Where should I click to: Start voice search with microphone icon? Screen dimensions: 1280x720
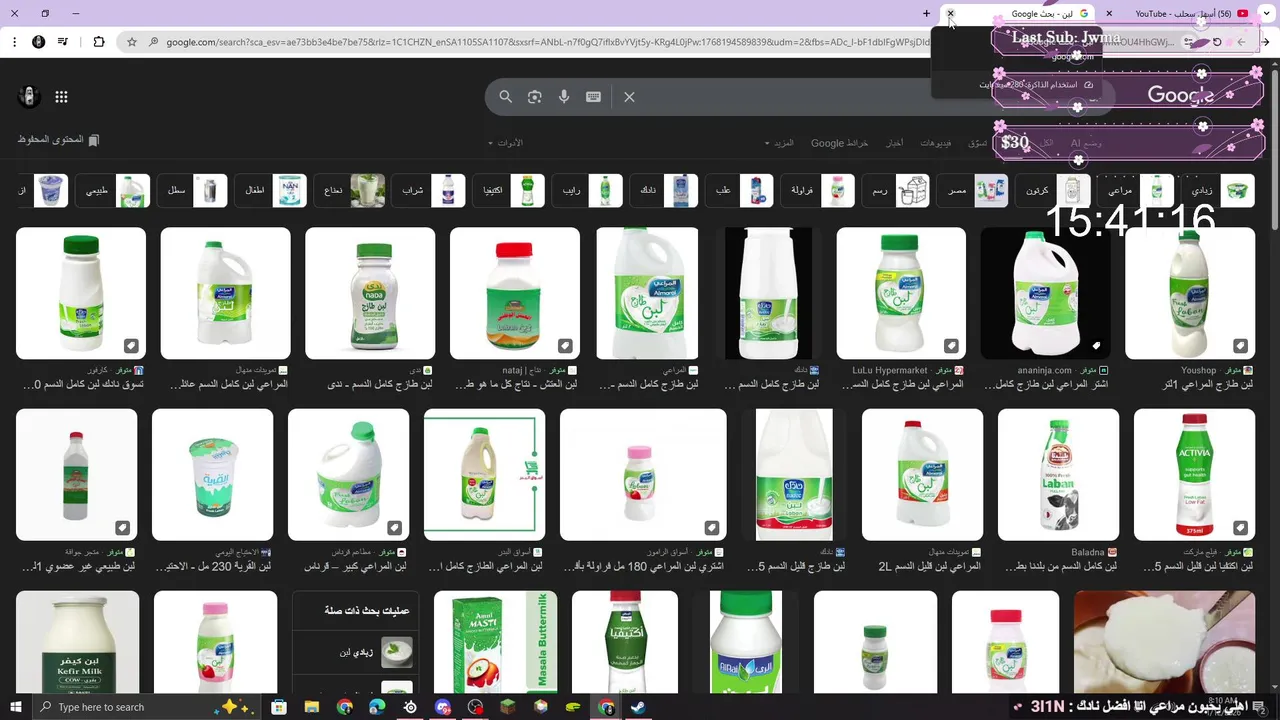point(564,97)
